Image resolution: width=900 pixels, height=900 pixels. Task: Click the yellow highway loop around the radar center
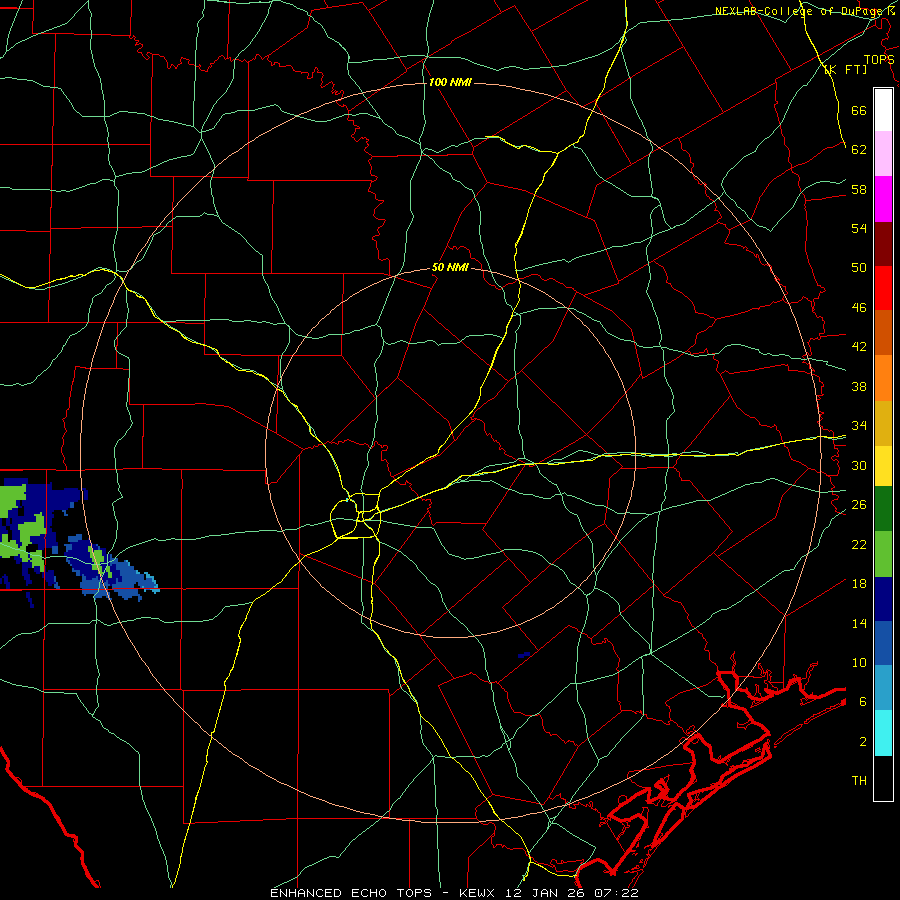[x=355, y=515]
